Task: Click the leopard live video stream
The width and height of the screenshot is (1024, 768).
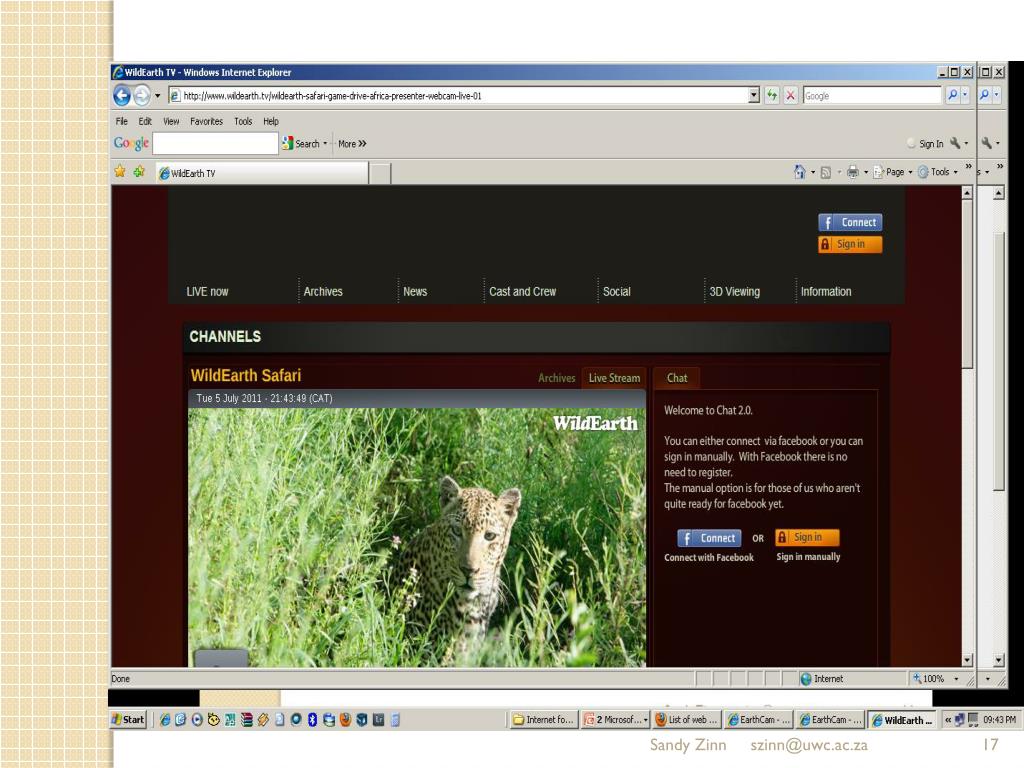Action: pyautogui.click(x=417, y=537)
